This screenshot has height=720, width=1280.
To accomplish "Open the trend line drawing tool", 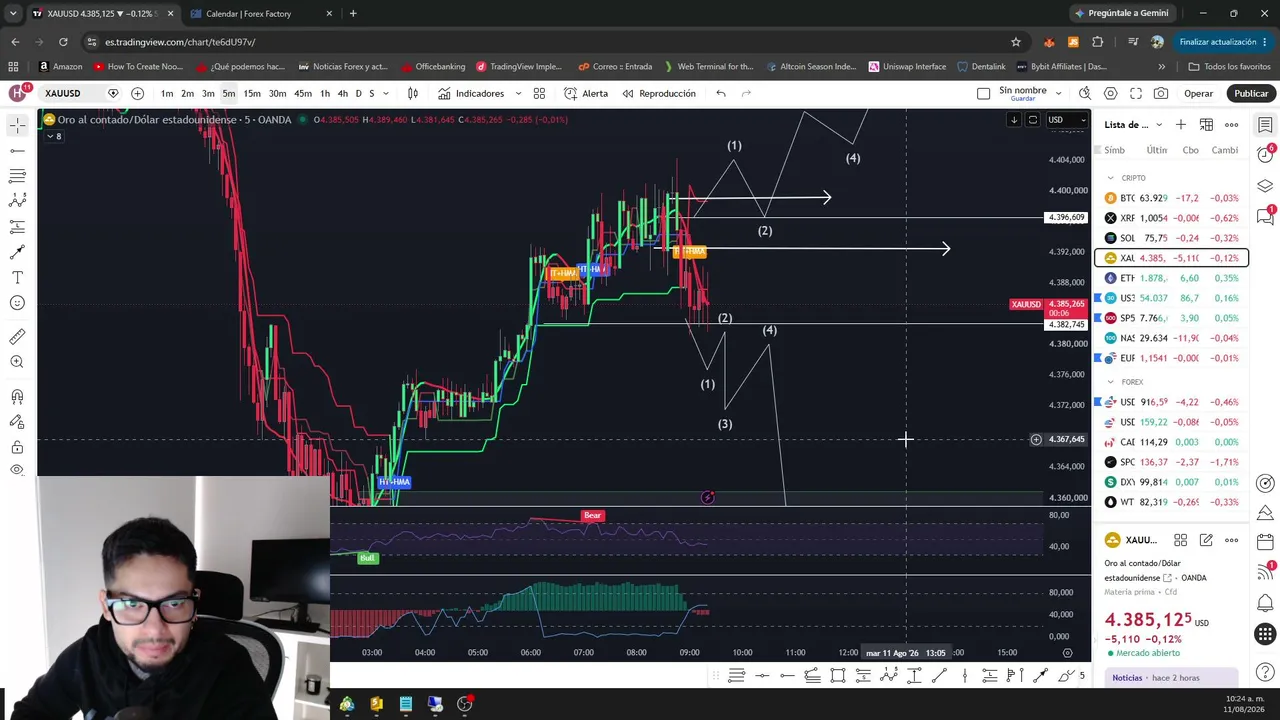I will pos(17,150).
